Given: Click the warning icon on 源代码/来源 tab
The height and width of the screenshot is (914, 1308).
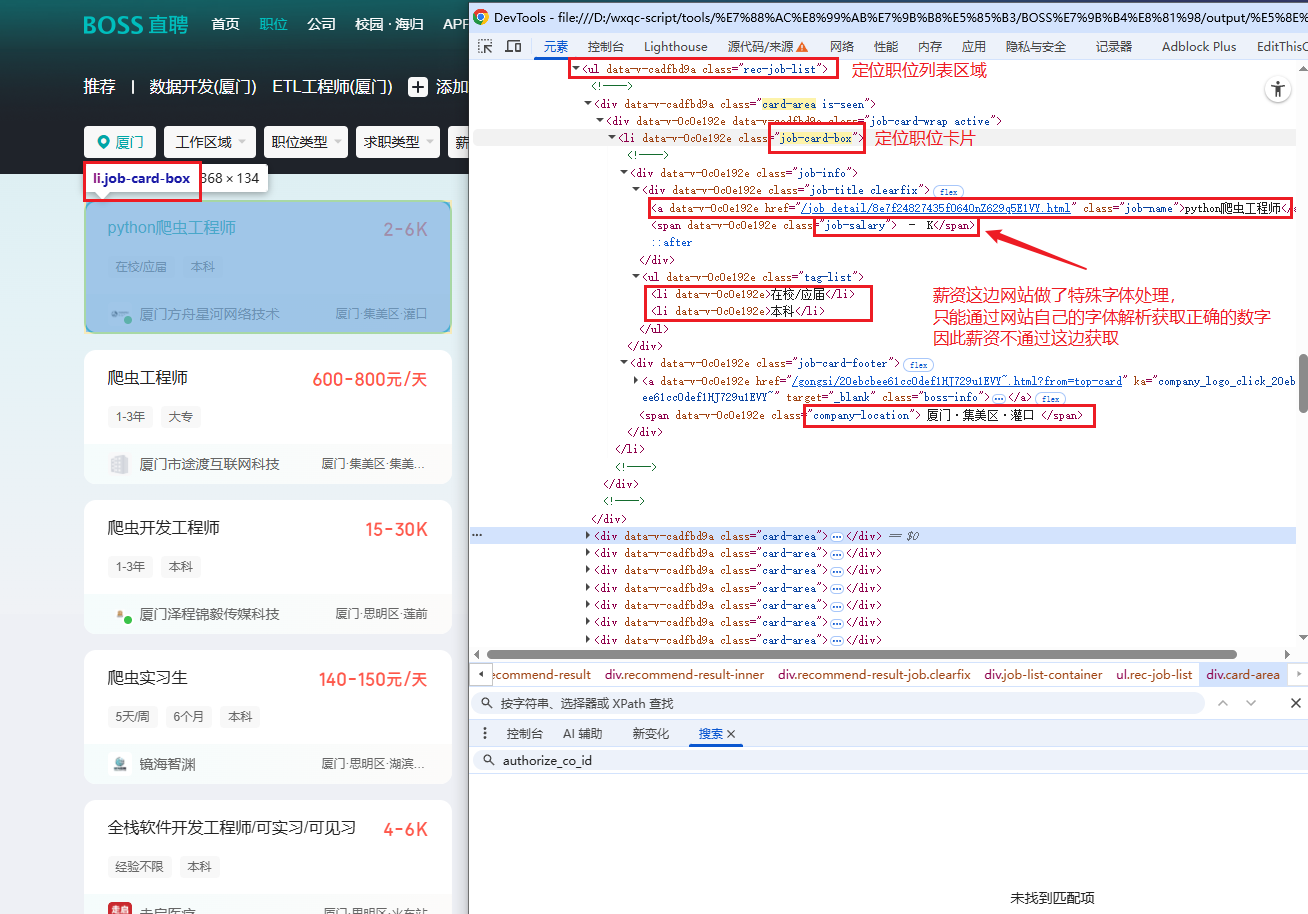Looking at the screenshot, I should click(x=802, y=47).
